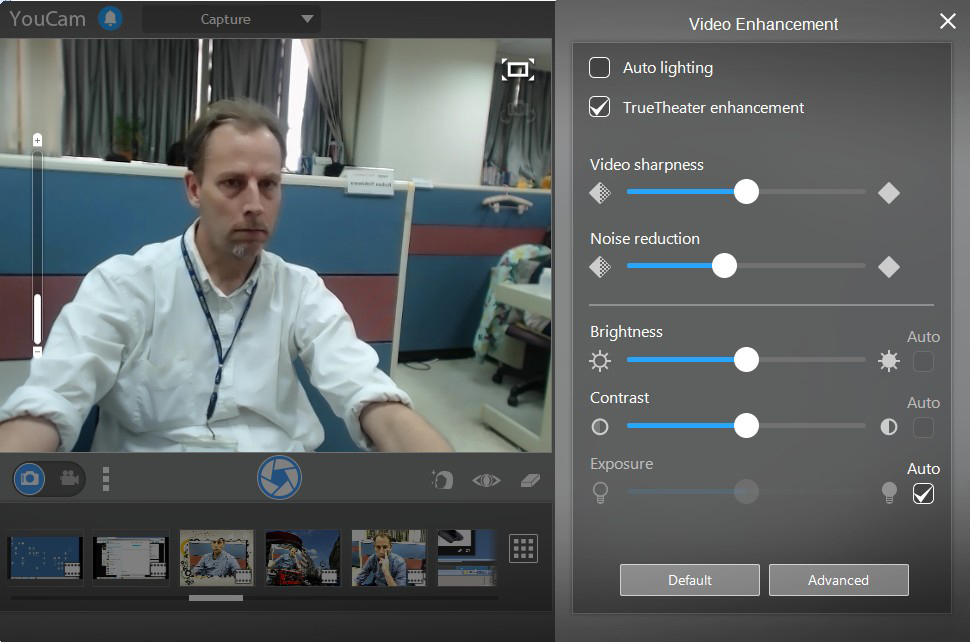Screen dimensions: 970x642
Task: Restore settings with the Default button
Action: (x=689, y=580)
